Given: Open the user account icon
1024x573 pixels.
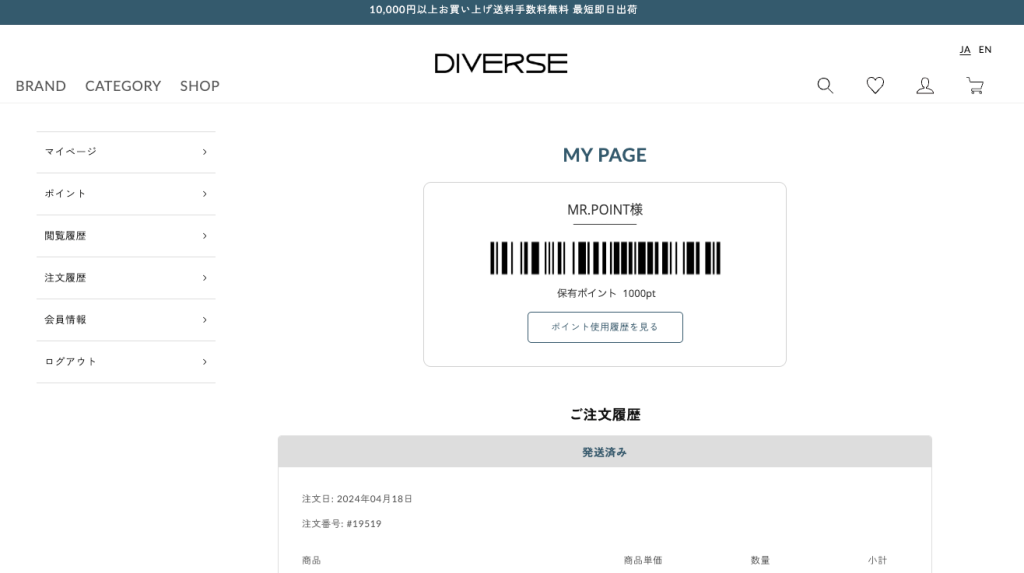Looking at the screenshot, I should (925, 86).
